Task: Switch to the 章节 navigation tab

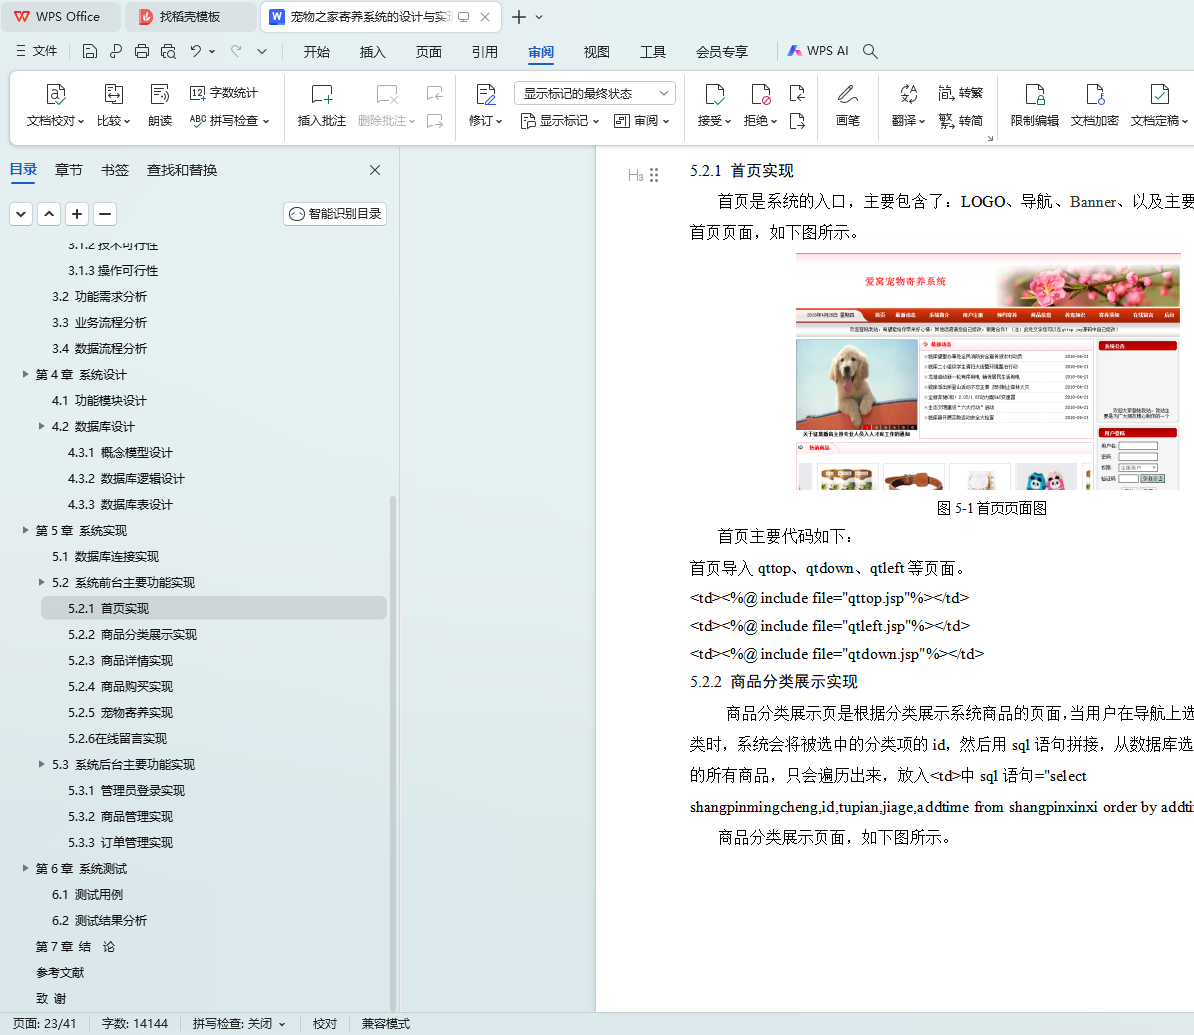Action: coord(69,170)
